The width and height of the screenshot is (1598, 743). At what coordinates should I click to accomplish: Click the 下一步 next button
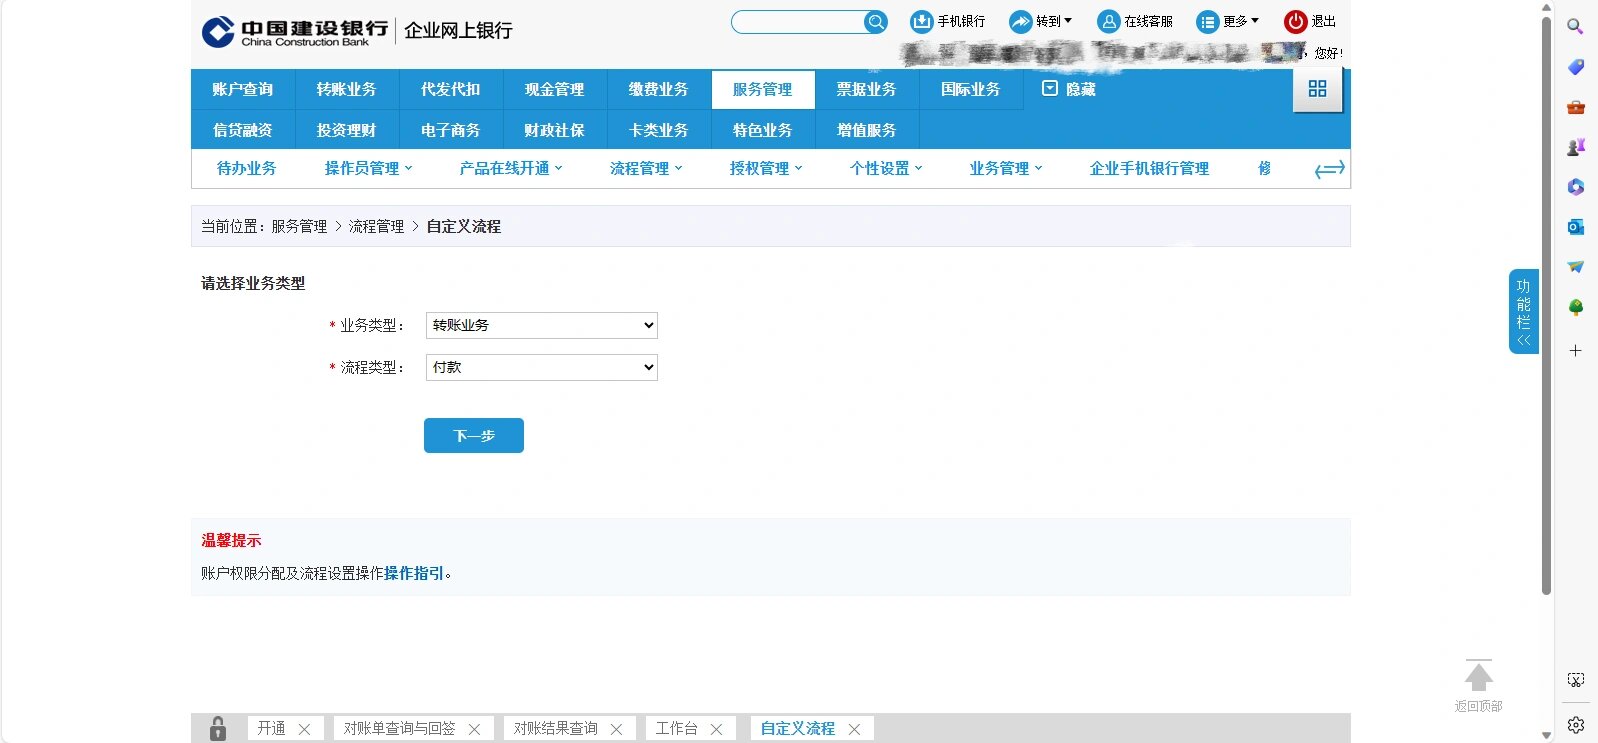474,435
